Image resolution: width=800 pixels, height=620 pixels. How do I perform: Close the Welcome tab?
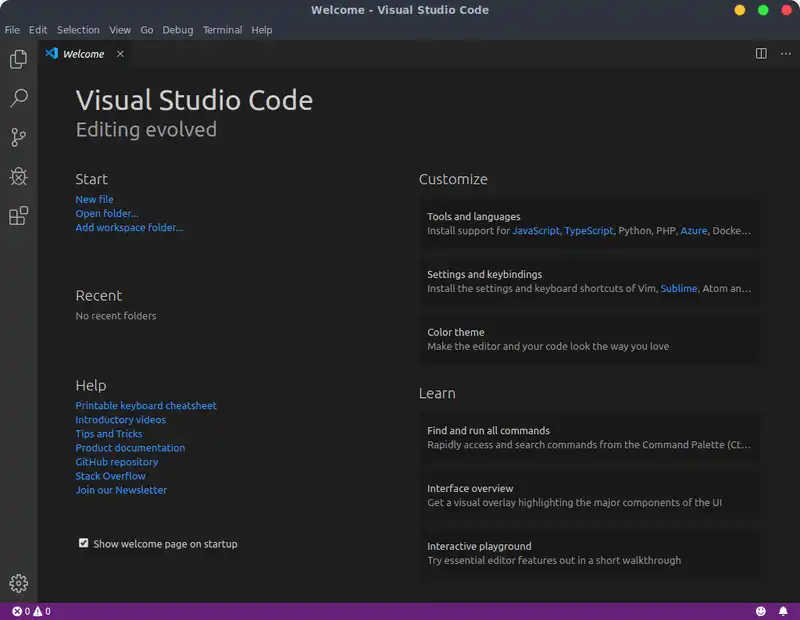tap(120, 54)
